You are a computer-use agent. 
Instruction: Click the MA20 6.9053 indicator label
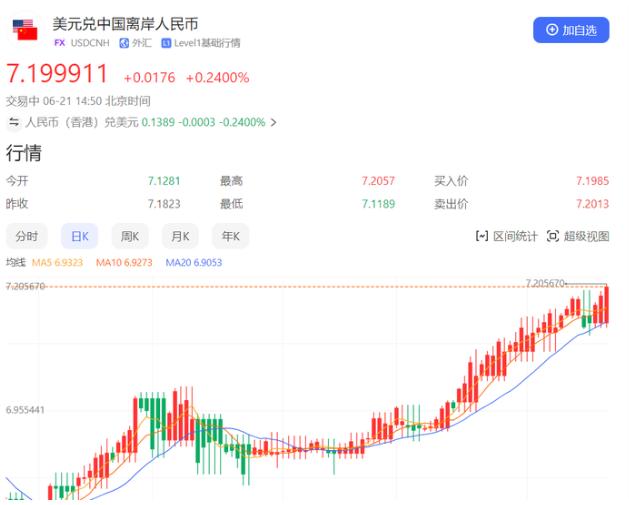point(194,263)
